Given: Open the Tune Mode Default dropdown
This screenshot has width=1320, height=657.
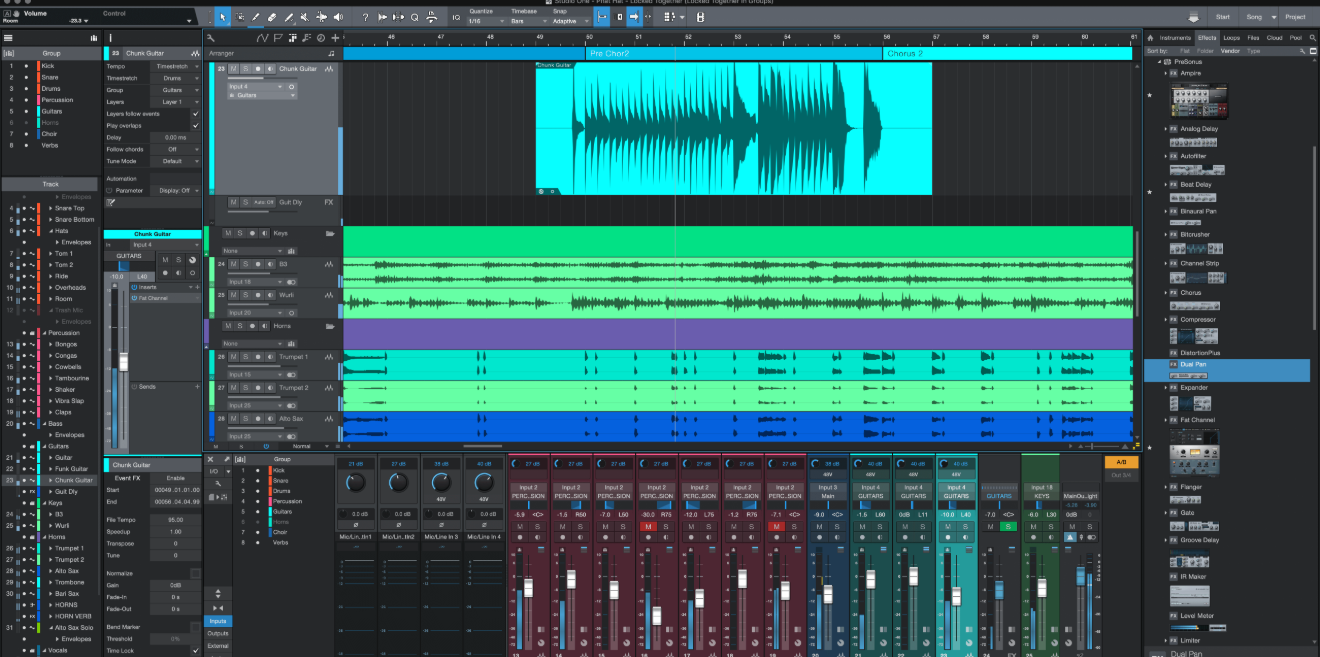Looking at the screenshot, I should point(176,161).
